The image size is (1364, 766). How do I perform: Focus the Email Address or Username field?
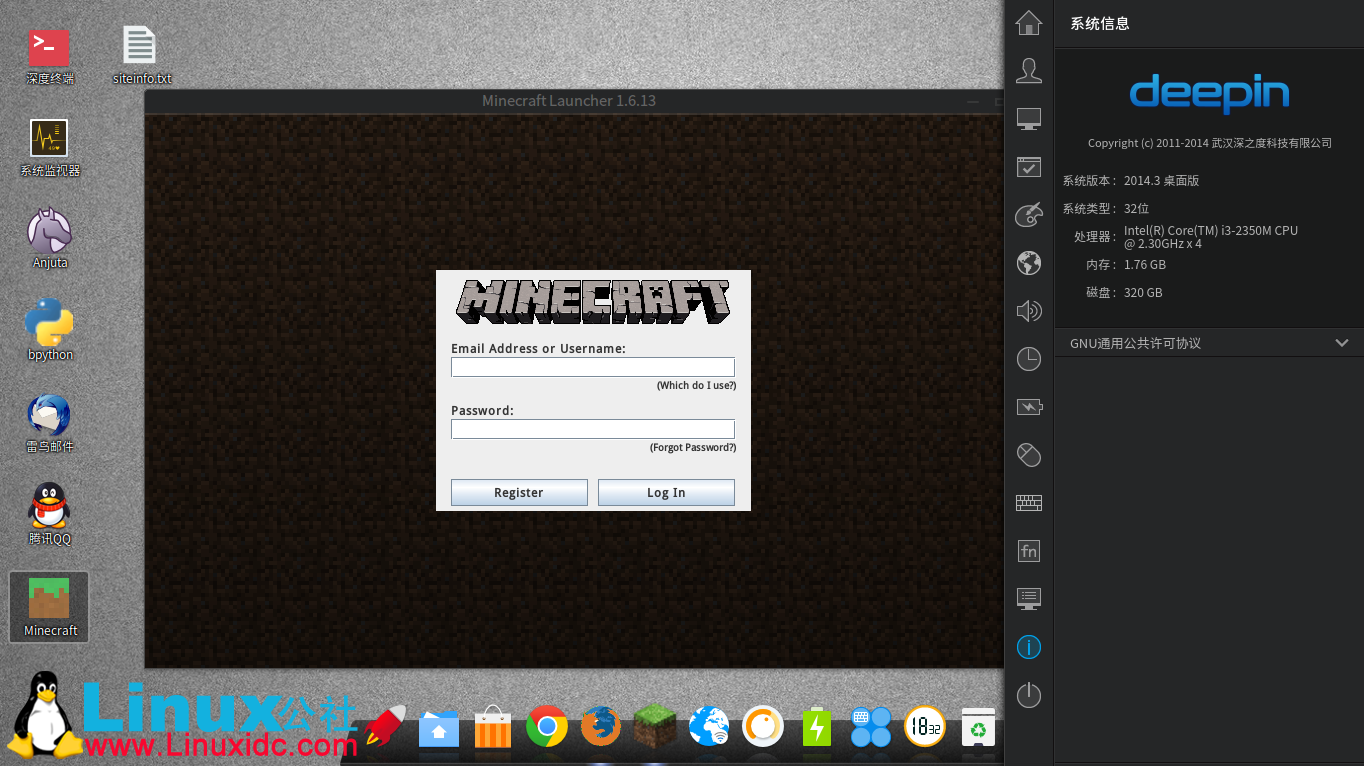coord(593,367)
